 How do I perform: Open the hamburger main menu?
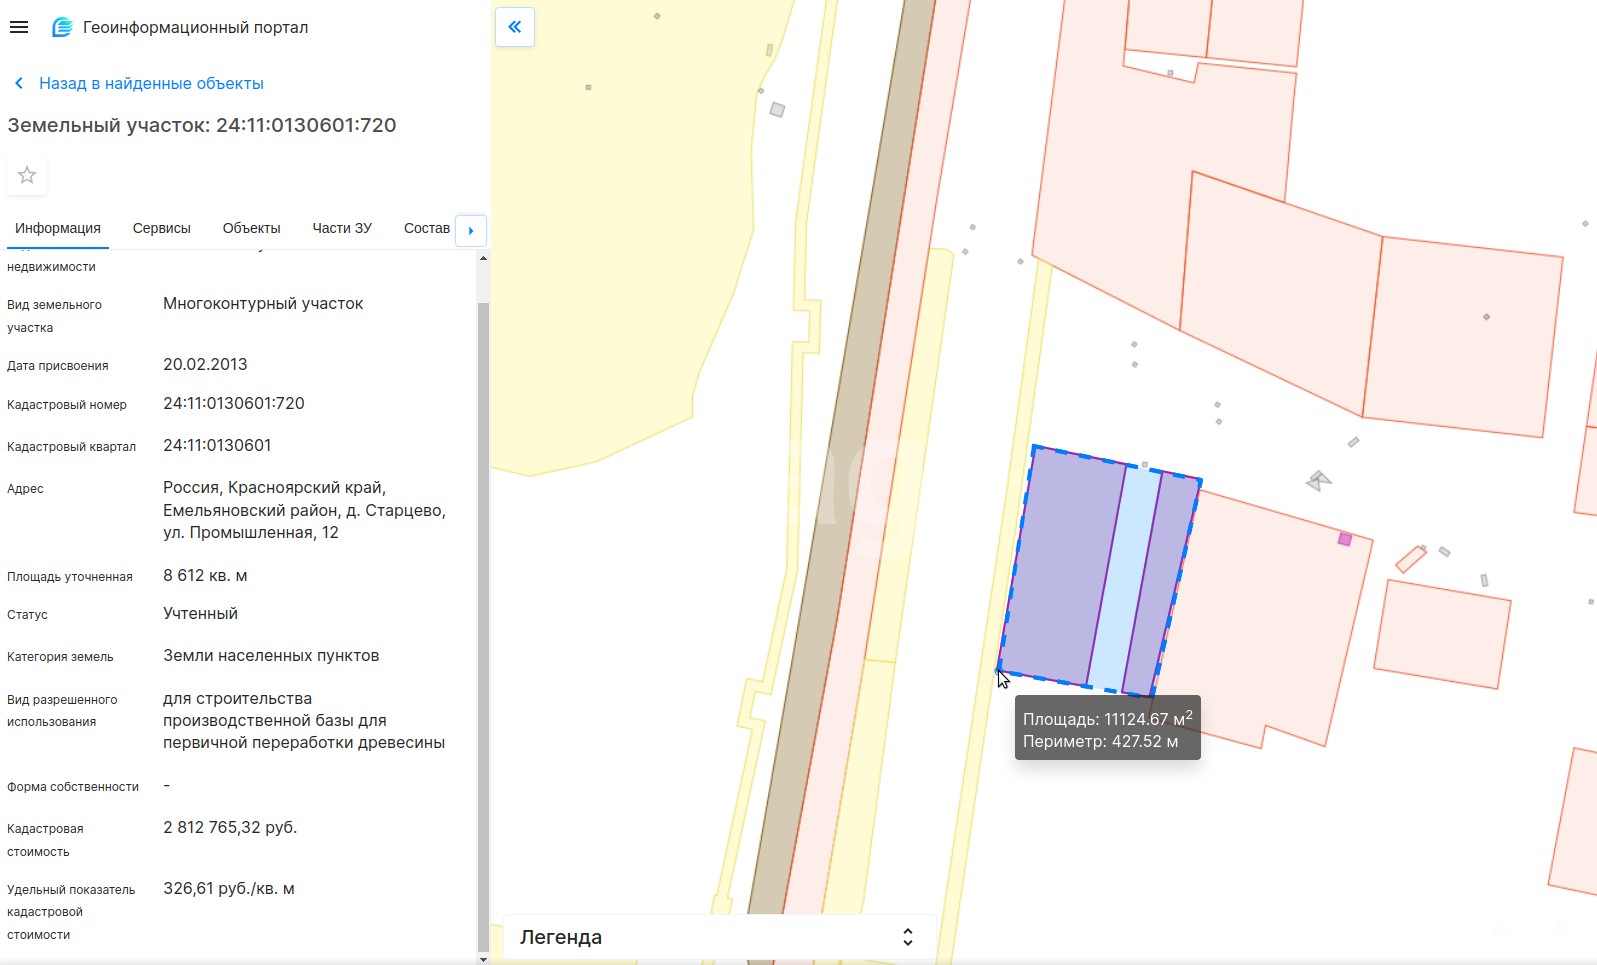click(x=19, y=28)
